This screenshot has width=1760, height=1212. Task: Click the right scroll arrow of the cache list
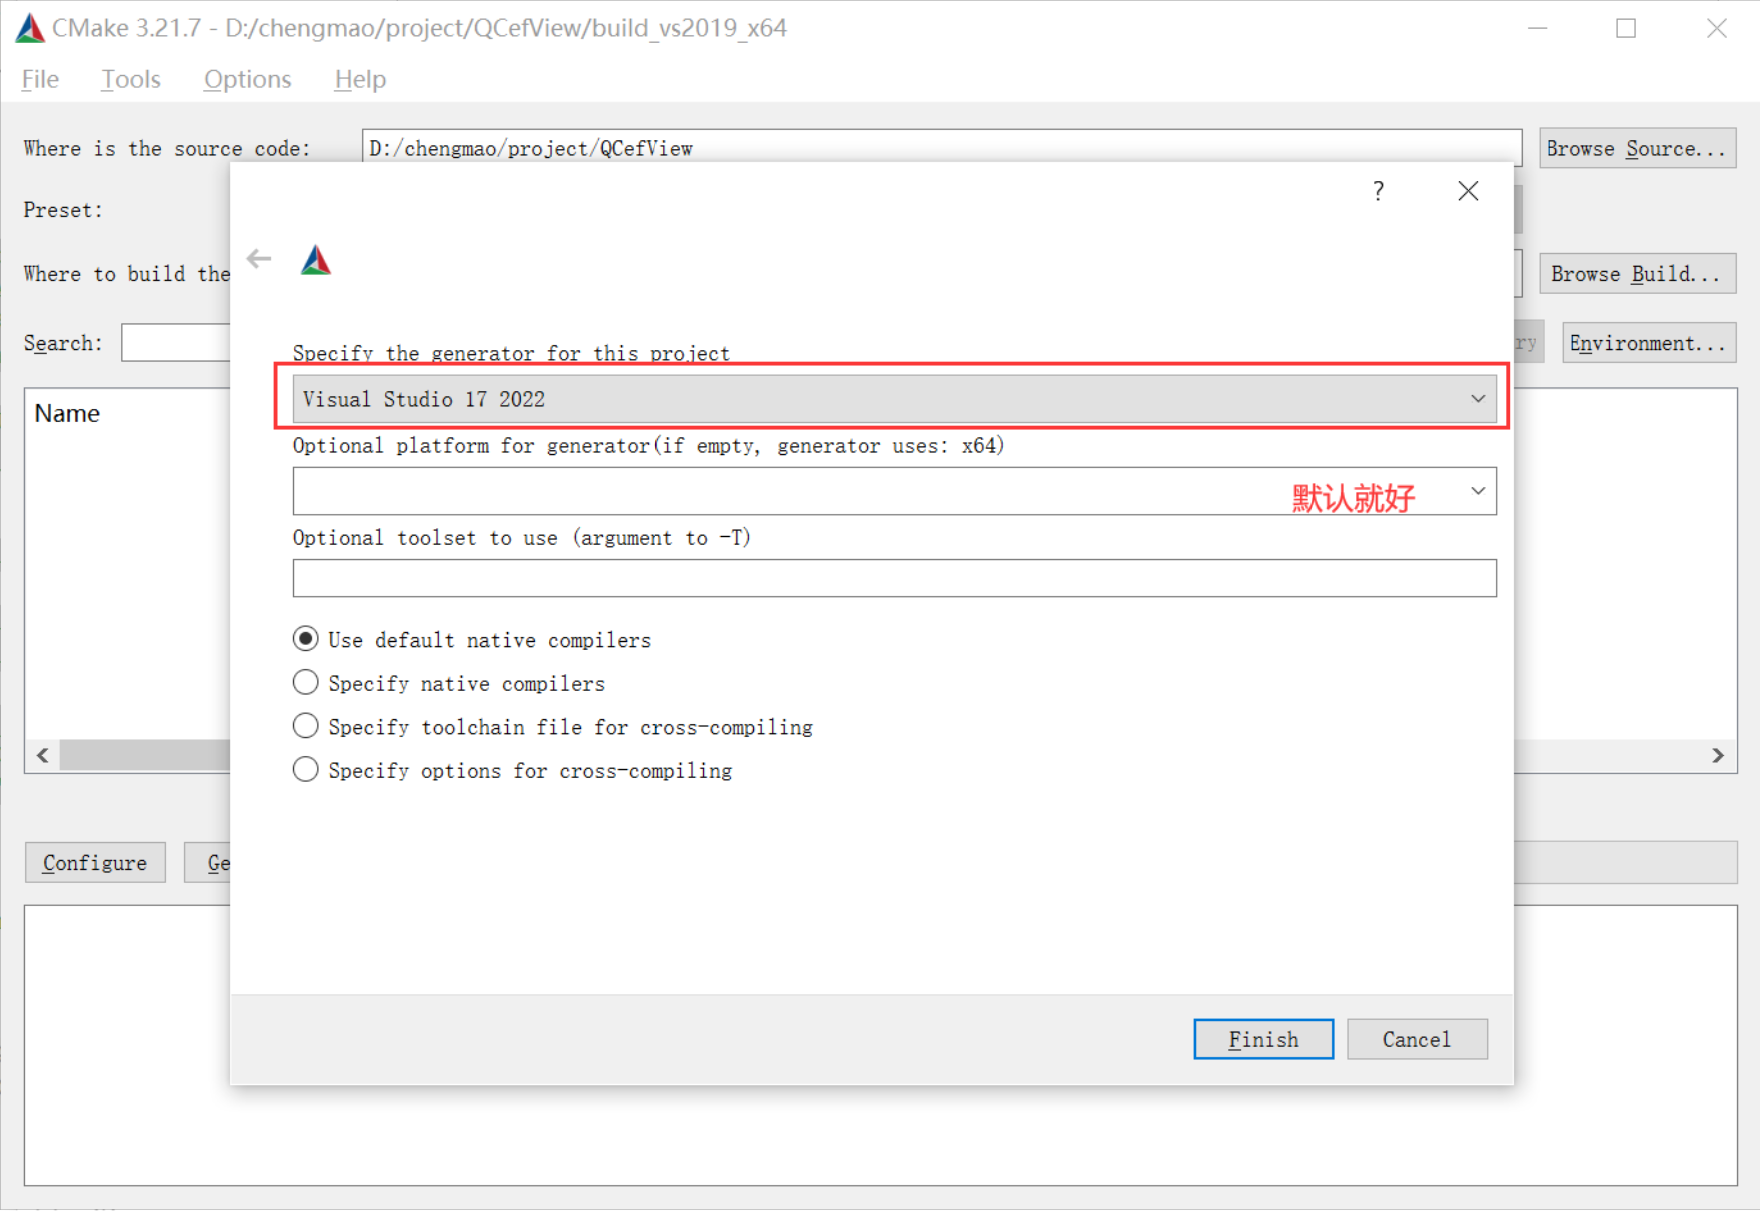[x=1718, y=755]
